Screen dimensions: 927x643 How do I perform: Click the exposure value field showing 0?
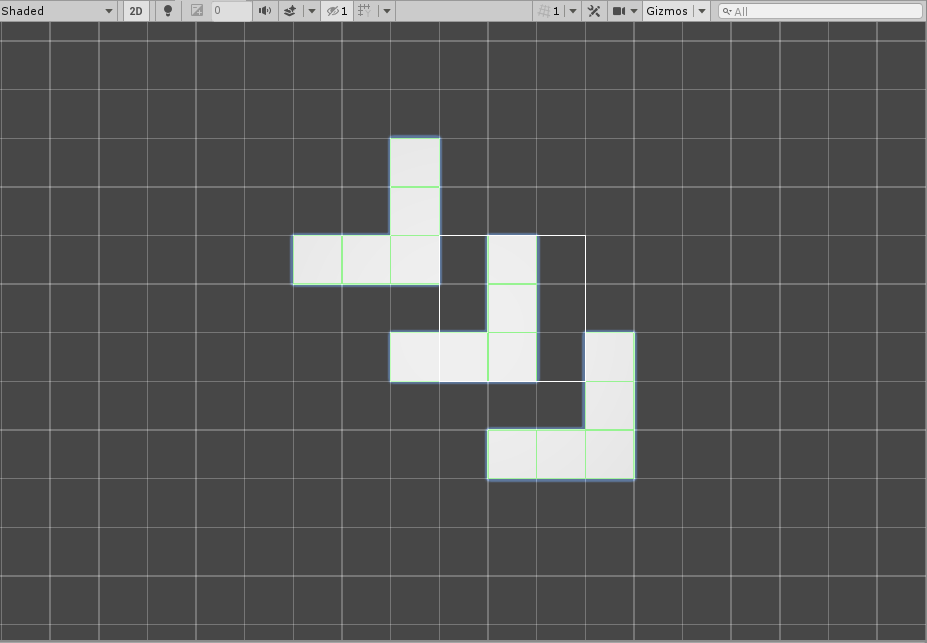click(228, 10)
